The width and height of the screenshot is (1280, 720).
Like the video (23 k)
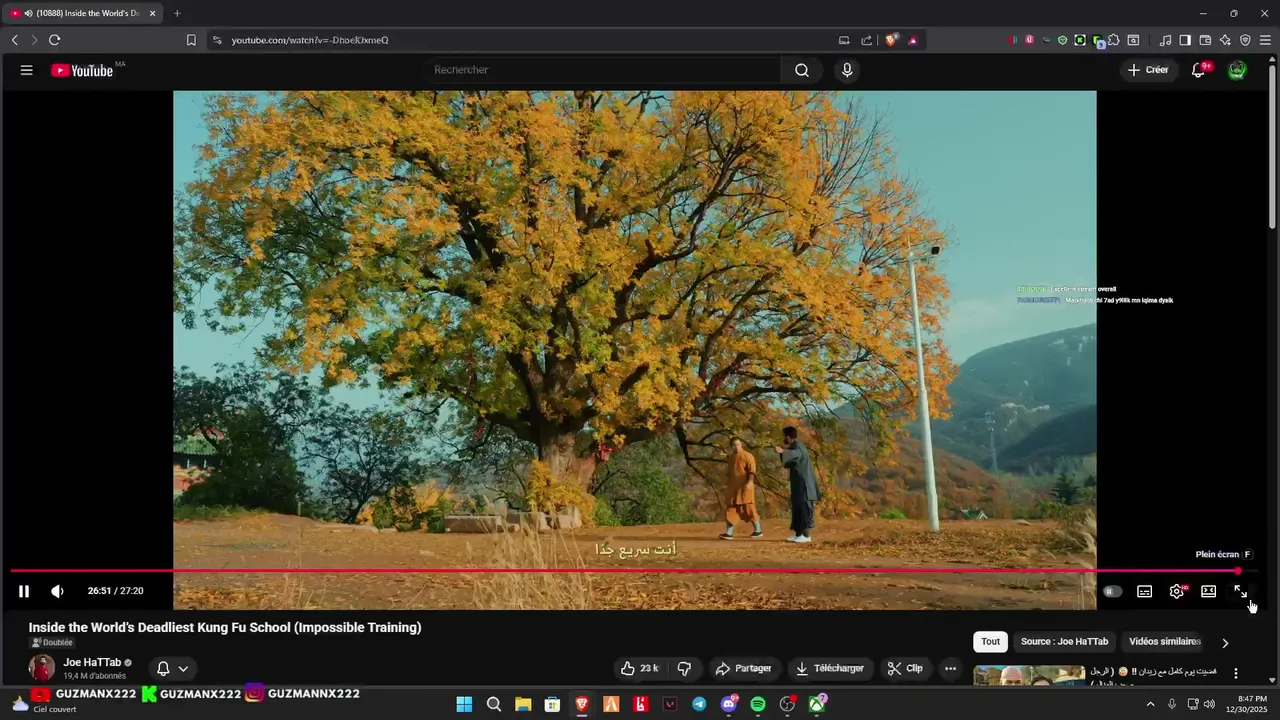[x=639, y=668]
